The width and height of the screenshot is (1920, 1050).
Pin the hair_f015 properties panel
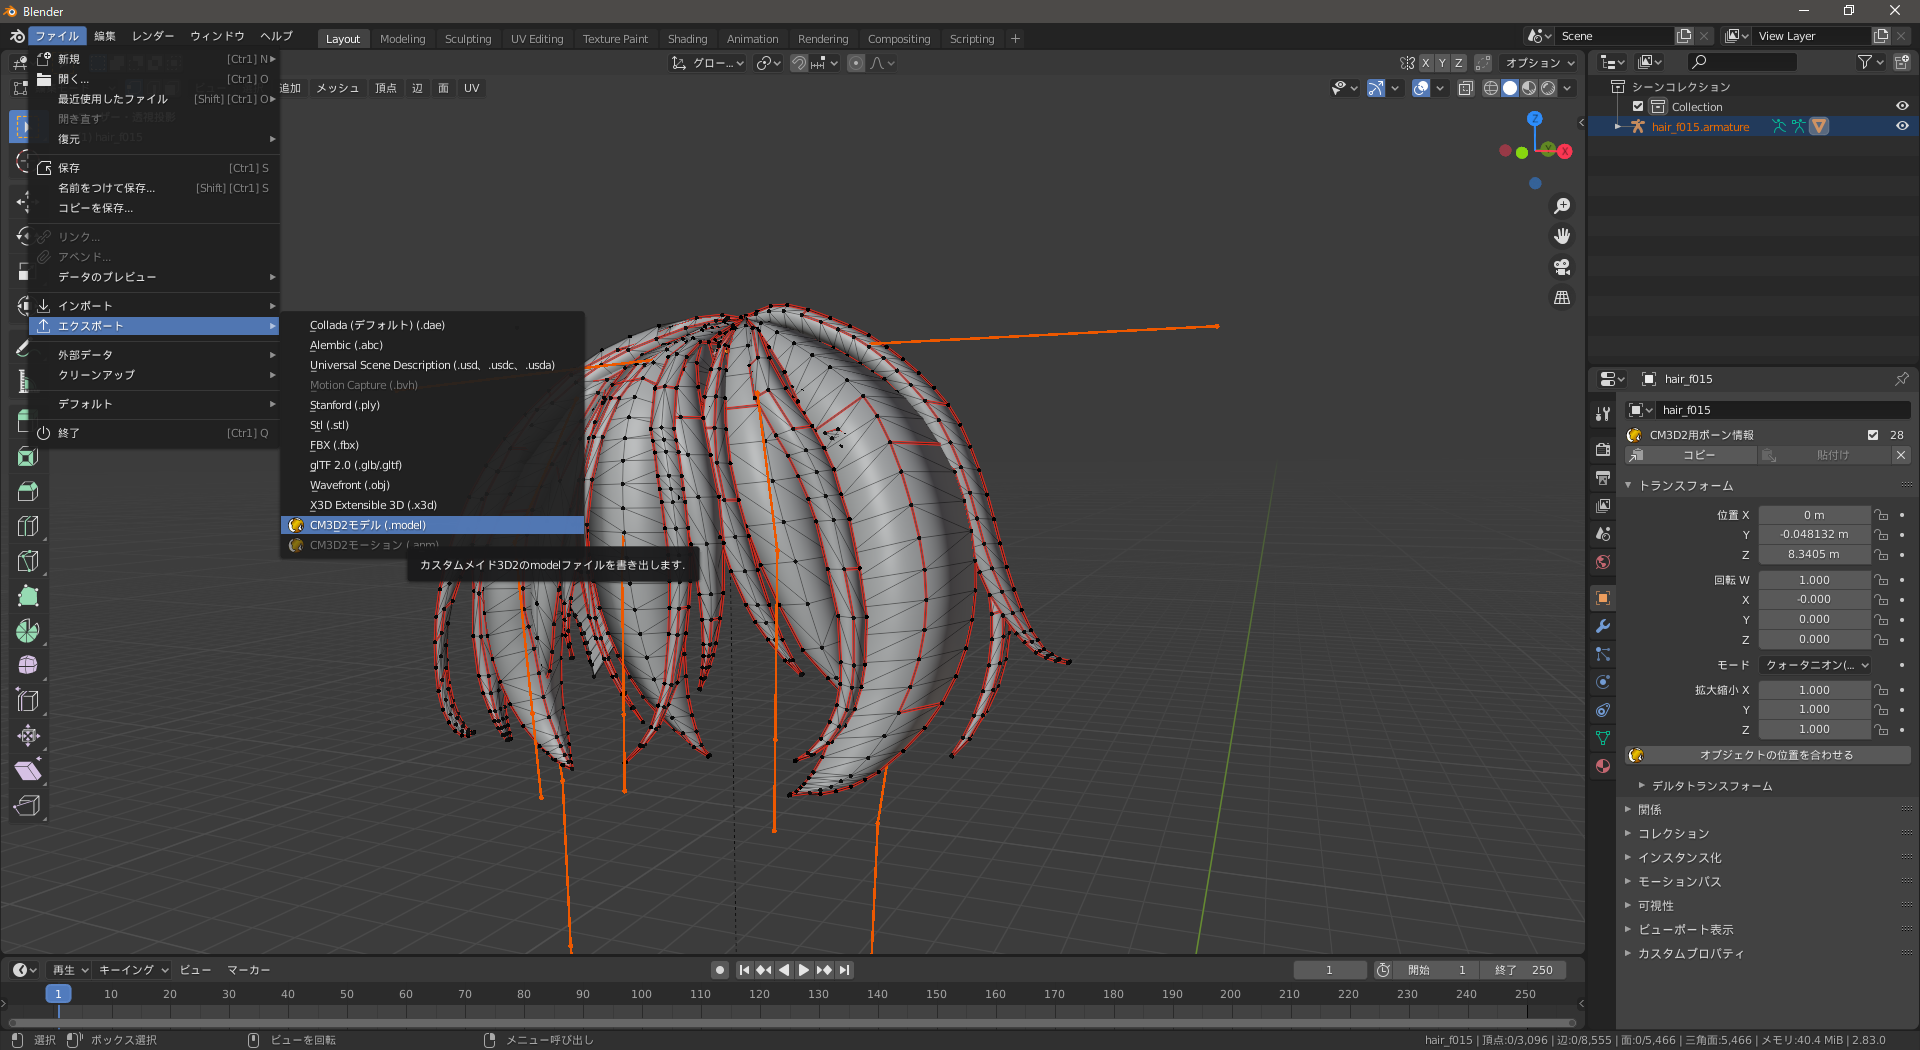click(1901, 379)
